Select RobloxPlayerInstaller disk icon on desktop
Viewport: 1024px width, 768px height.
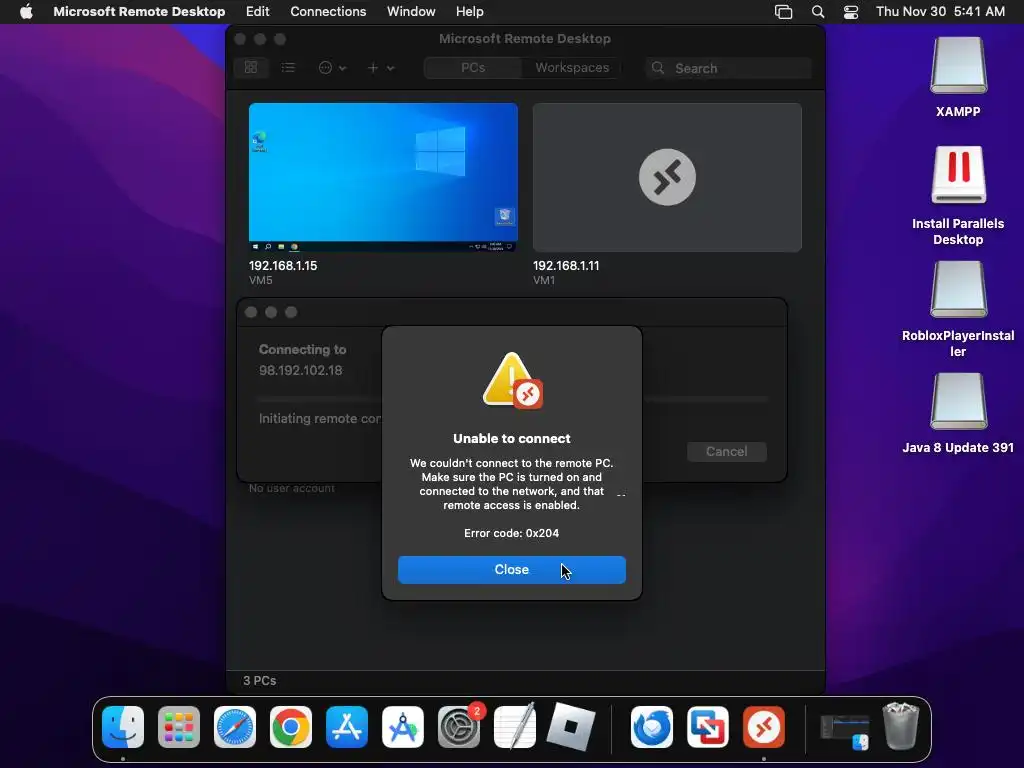pyautogui.click(x=958, y=290)
